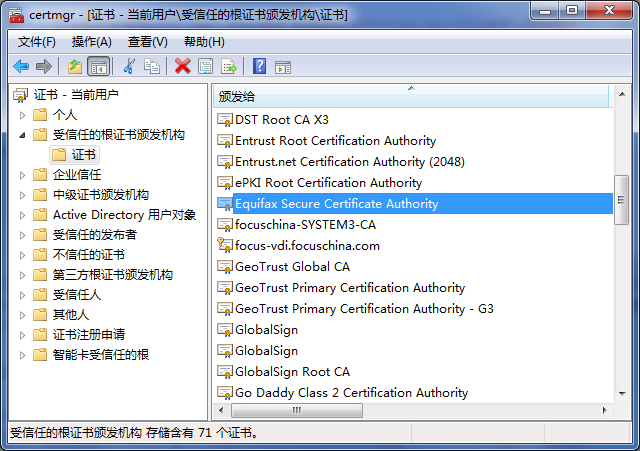Click the 个人 folder icon
Viewport: 640px width, 451px height.
point(40,115)
